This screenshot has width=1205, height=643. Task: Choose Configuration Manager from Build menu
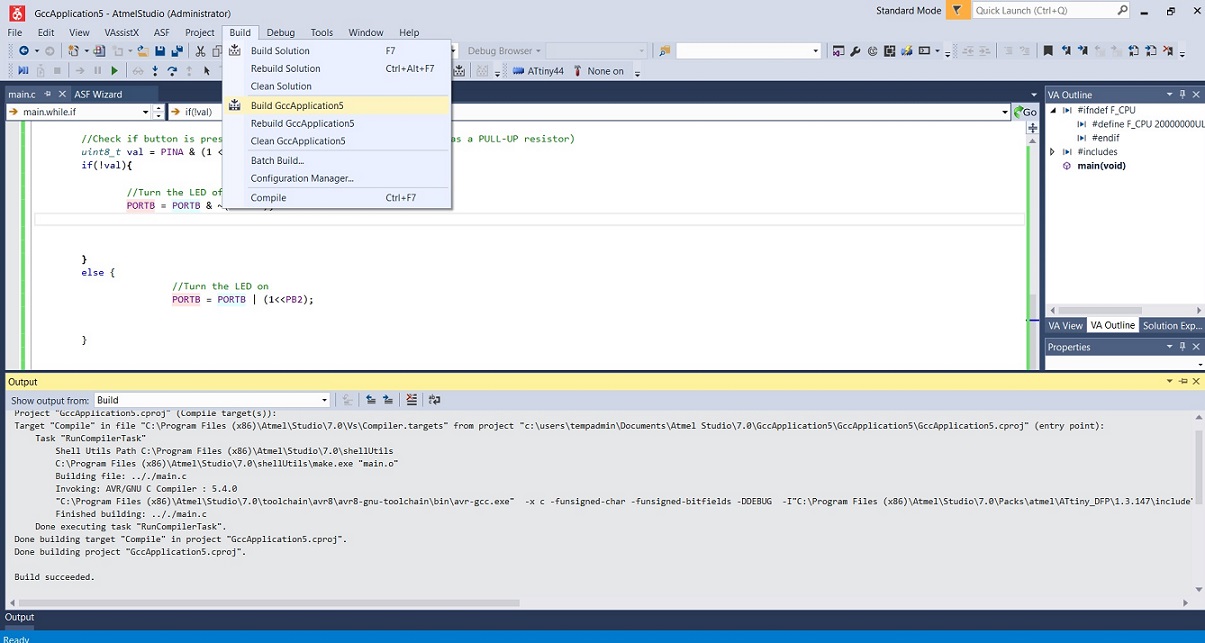click(305, 179)
